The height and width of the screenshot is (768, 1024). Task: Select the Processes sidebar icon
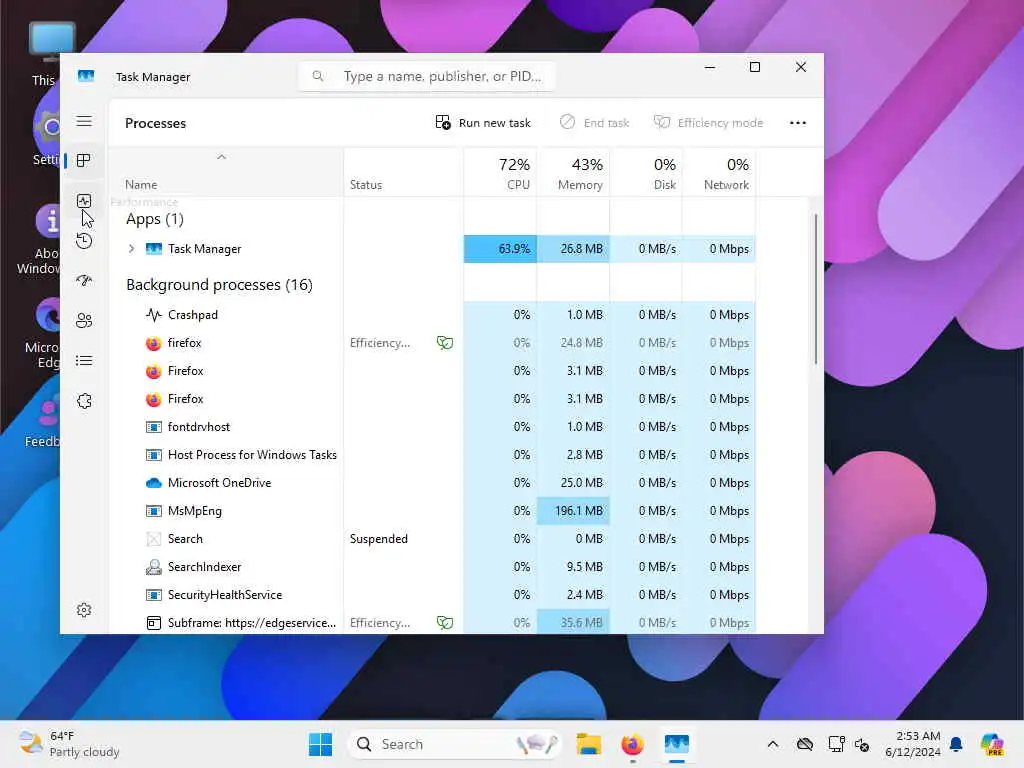pyautogui.click(x=84, y=160)
